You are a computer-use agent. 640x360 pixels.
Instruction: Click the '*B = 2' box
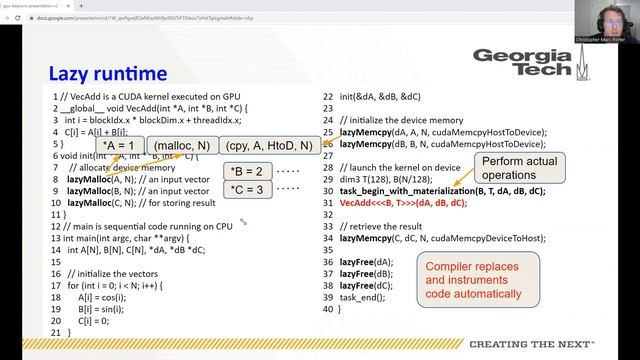(x=248, y=171)
